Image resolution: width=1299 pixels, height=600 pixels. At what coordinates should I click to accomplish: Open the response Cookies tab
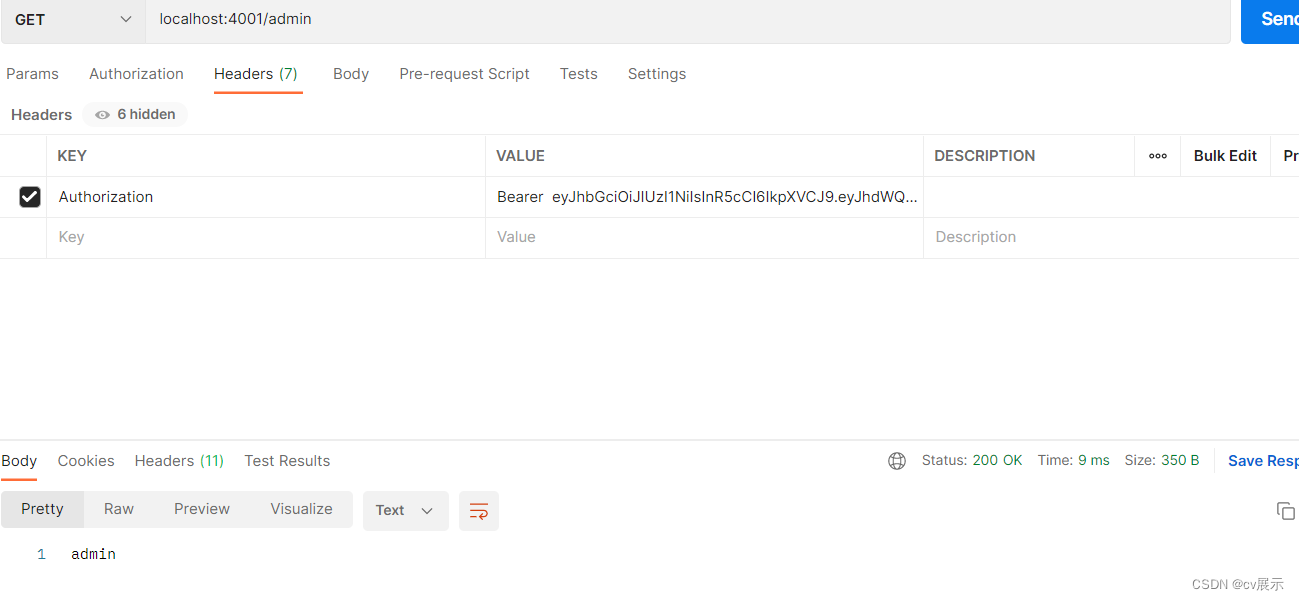(x=86, y=461)
